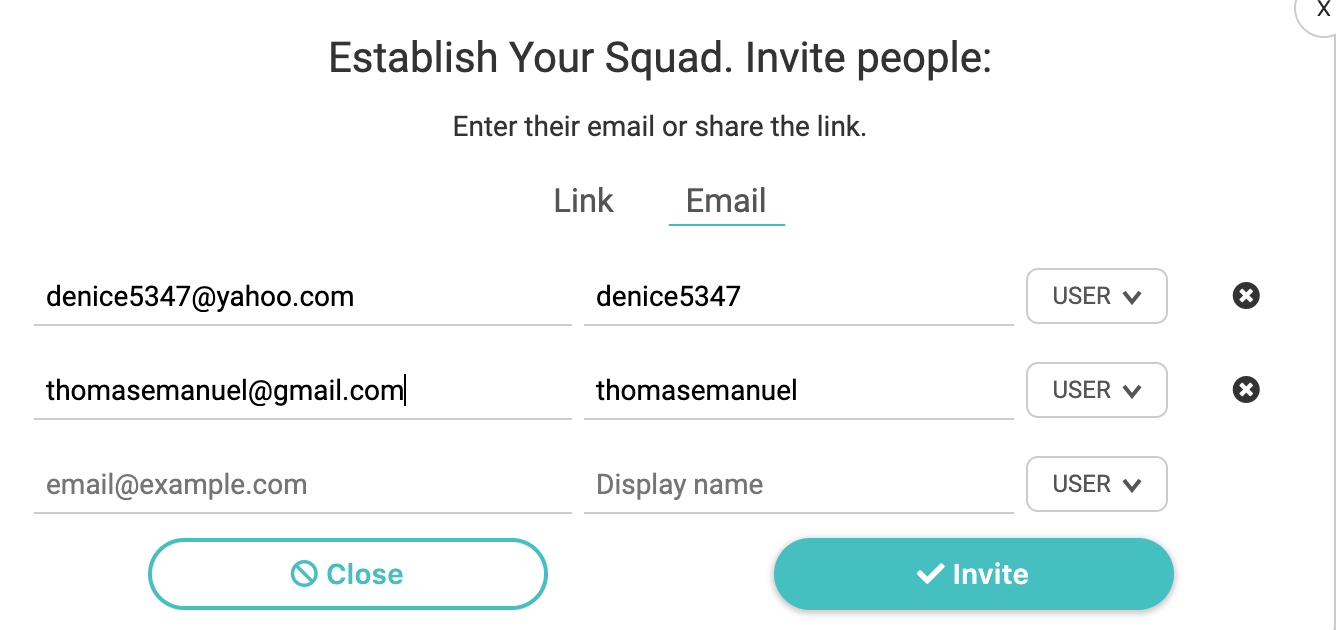1336x630 pixels.
Task: Remove the denice5347@yahoo.com invite row
Action: [1246, 296]
